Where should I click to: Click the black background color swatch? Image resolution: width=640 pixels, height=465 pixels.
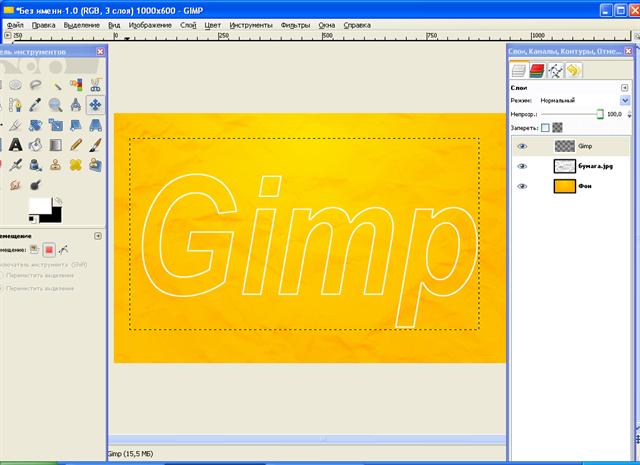pos(56,217)
